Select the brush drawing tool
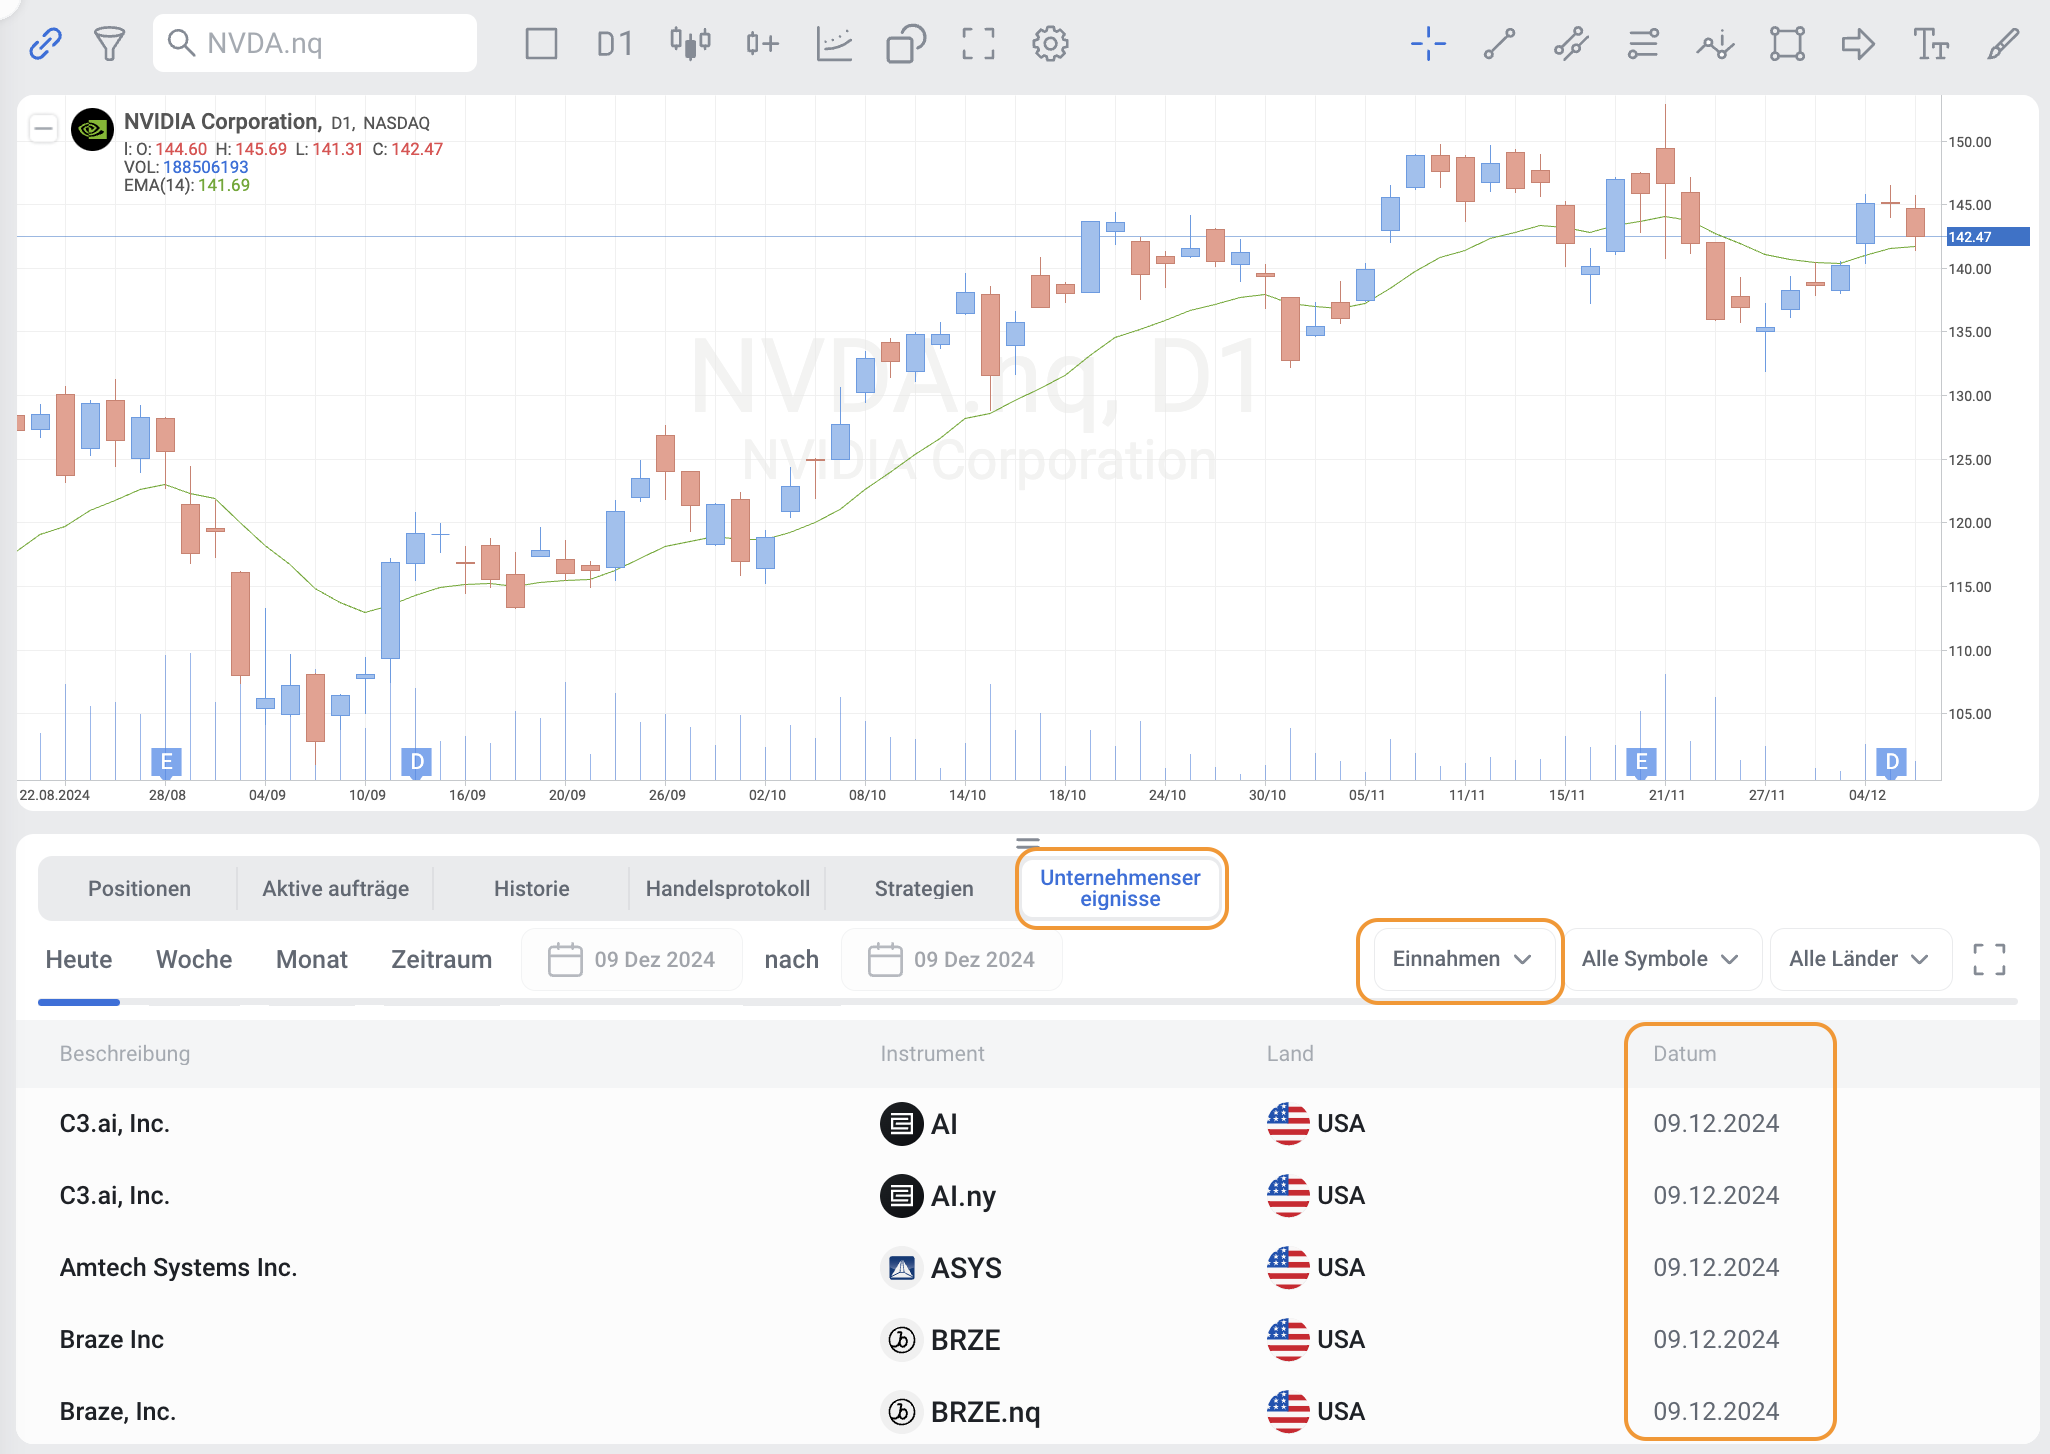 pyautogui.click(x=2003, y=43)
